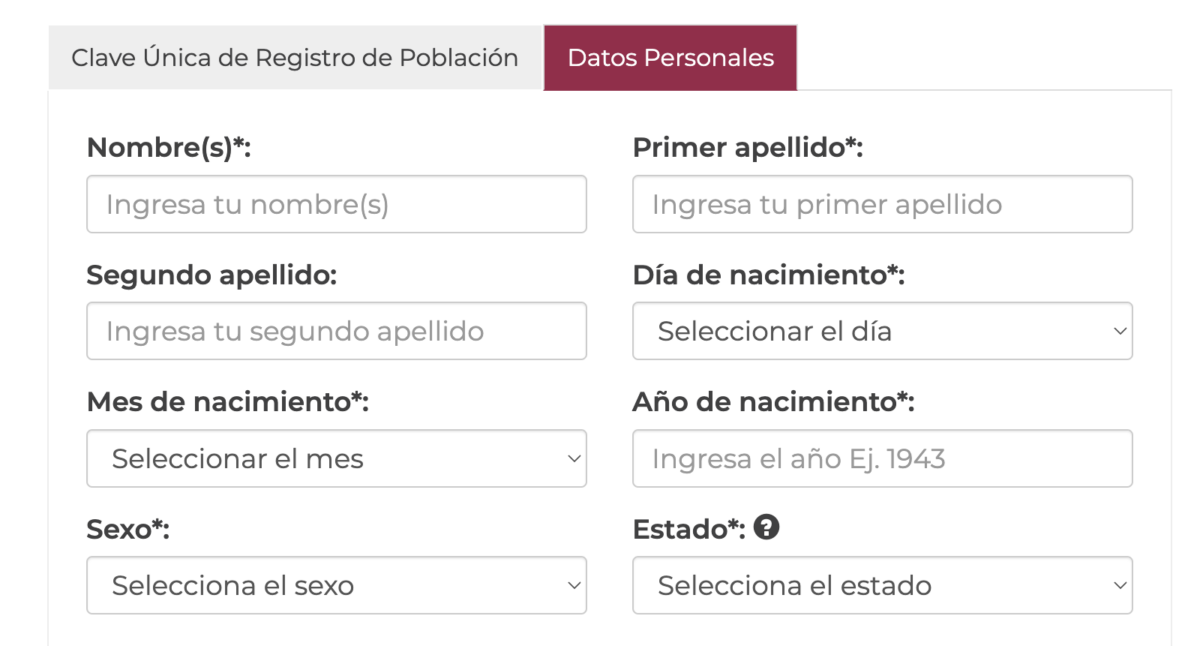
Task: Click the chevron arrow on Selecciona el sexo
Action: click(574, 585)
